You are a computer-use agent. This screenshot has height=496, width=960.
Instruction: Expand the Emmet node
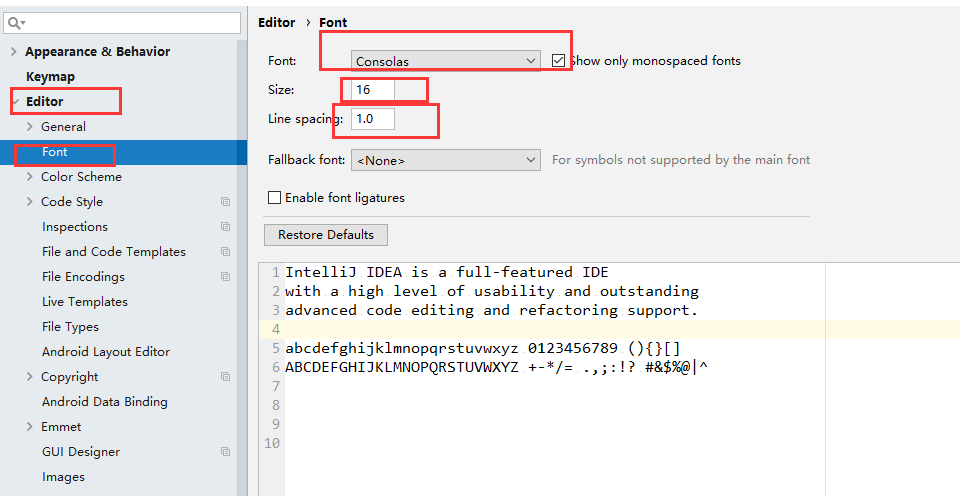29,427
